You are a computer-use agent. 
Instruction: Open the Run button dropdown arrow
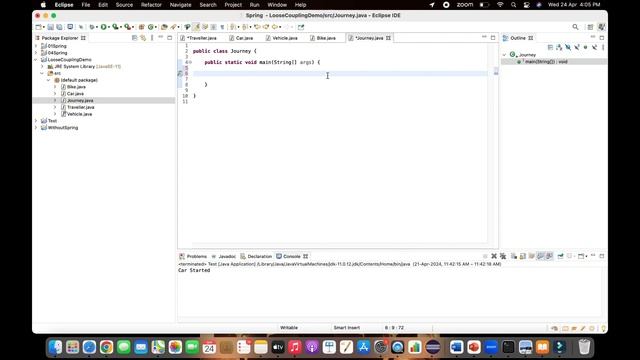click(109, 27)
